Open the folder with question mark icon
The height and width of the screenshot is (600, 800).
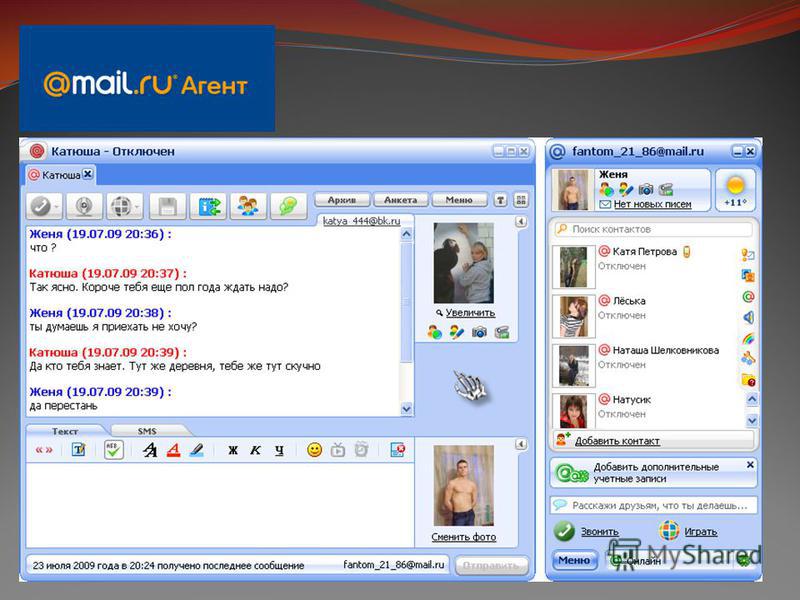[748, 380]
